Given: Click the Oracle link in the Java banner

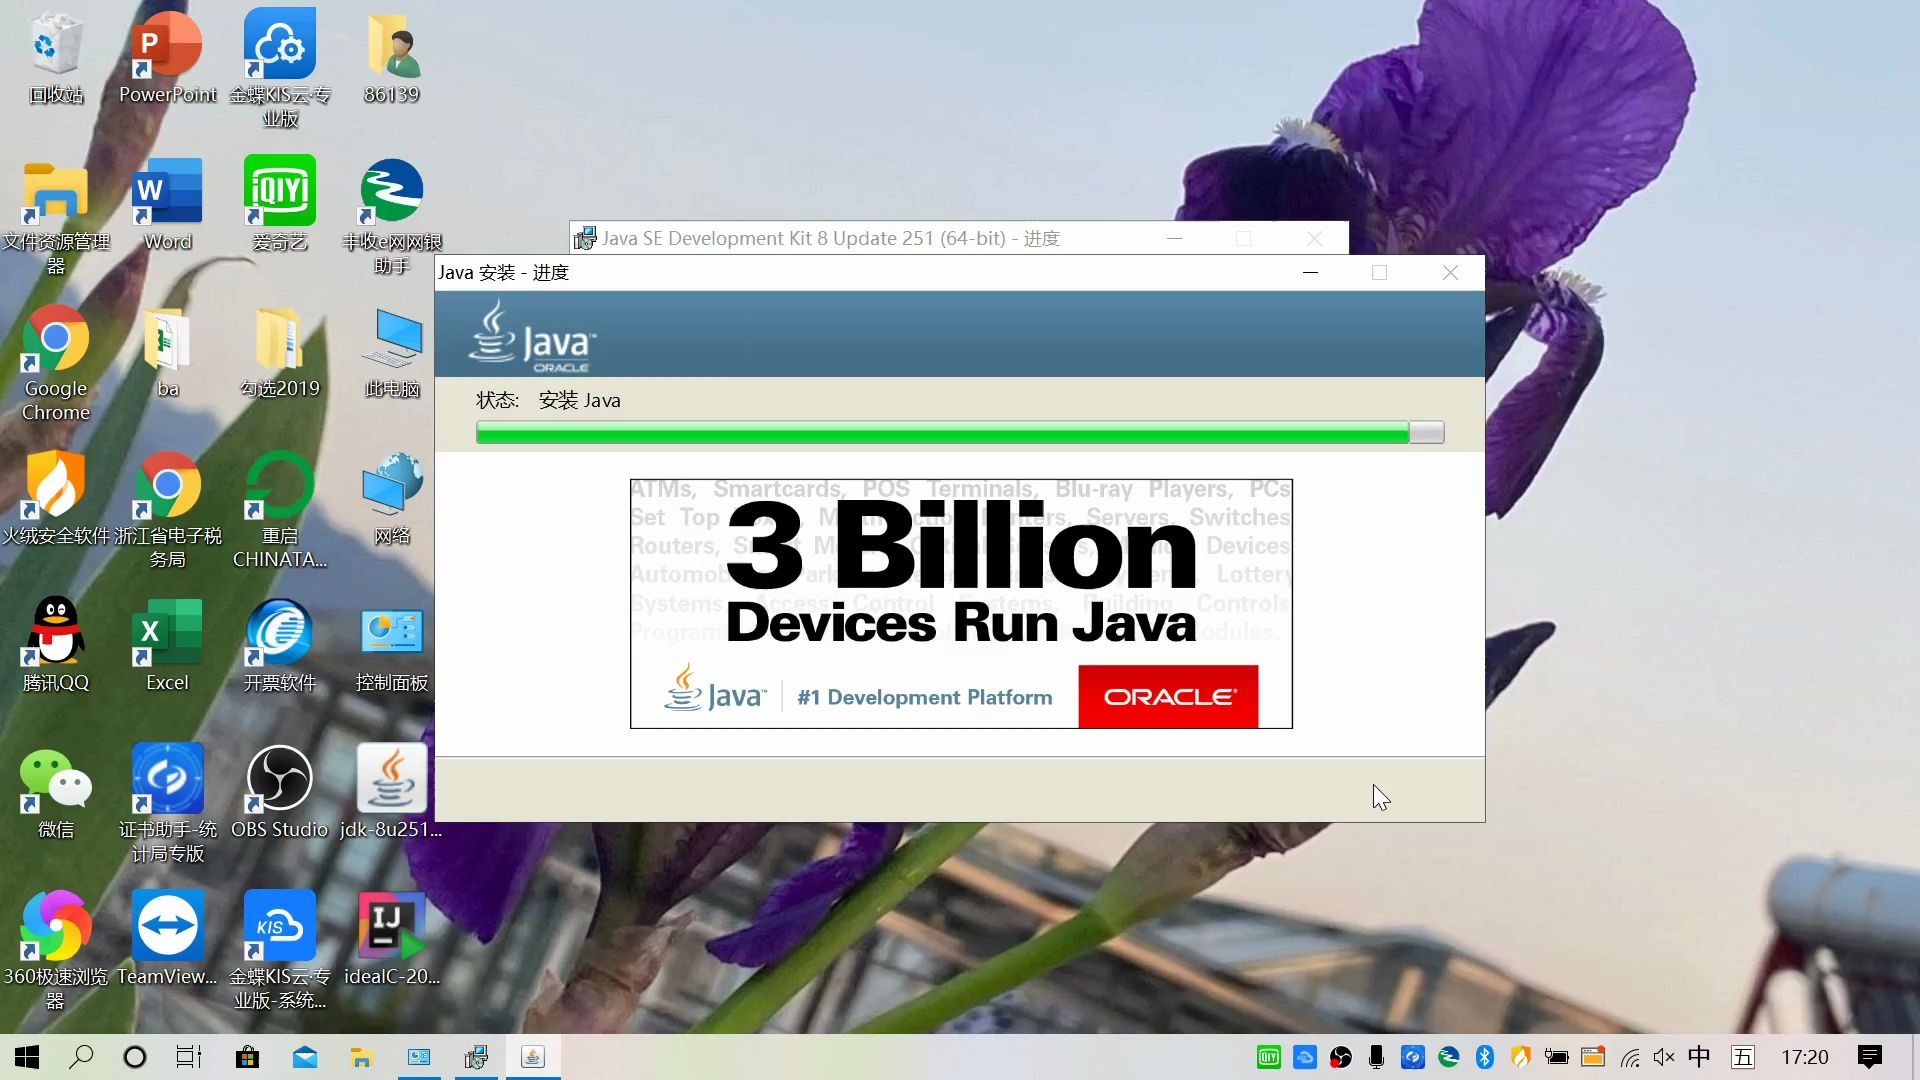Looking at the screenshot, I should tap(1167, 696).
